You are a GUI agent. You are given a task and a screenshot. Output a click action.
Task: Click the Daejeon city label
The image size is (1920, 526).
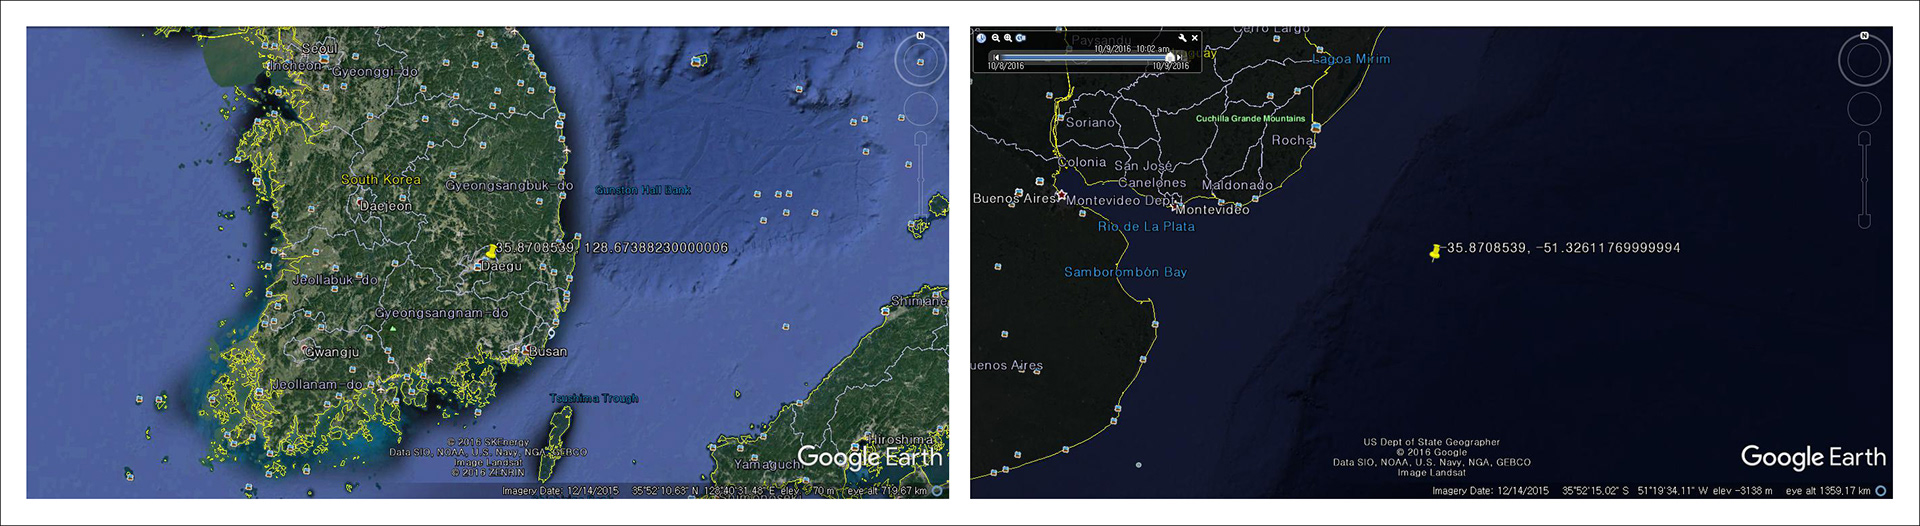coord(386,206)
